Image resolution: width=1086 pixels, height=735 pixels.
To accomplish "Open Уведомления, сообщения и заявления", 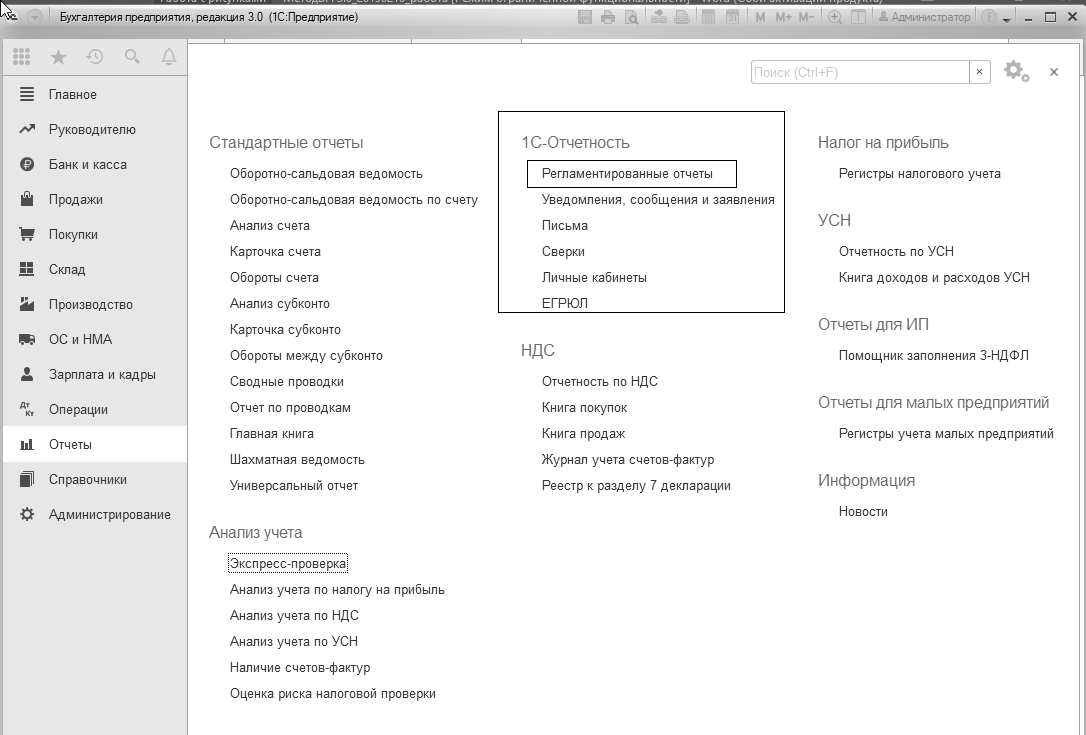I will coord(658,200).
